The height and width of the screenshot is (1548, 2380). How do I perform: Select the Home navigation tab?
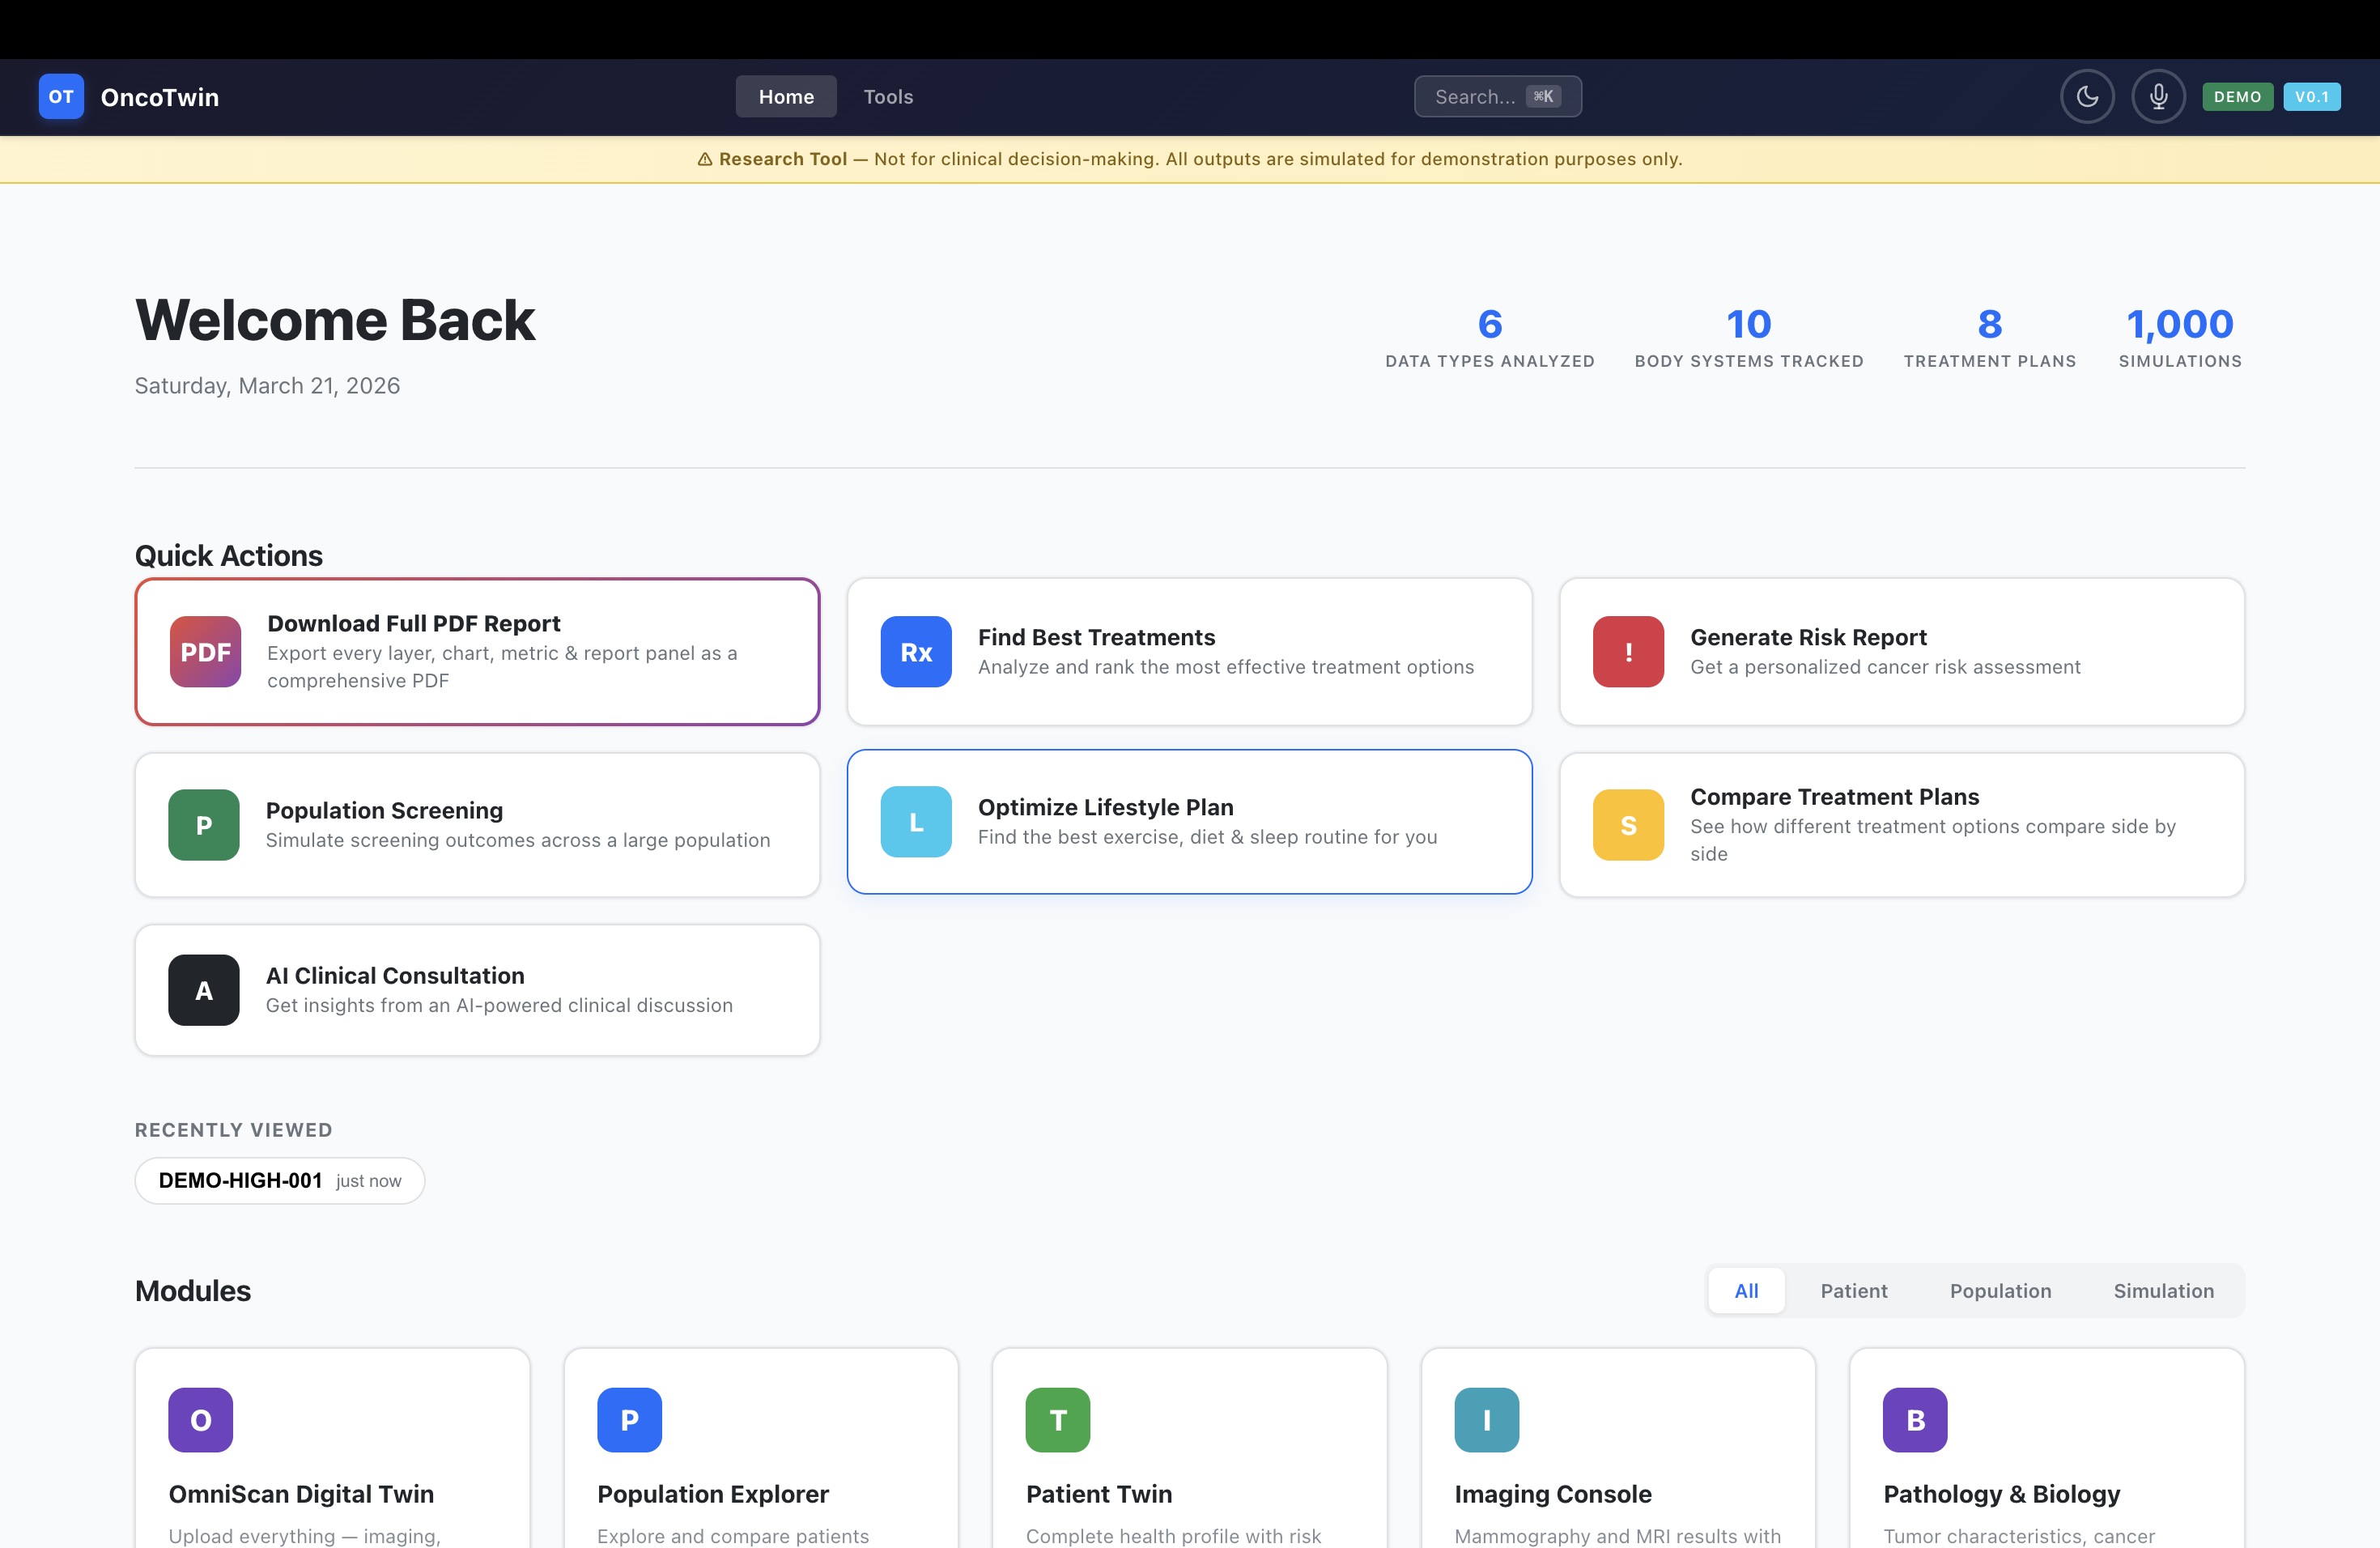click(786, 97)
